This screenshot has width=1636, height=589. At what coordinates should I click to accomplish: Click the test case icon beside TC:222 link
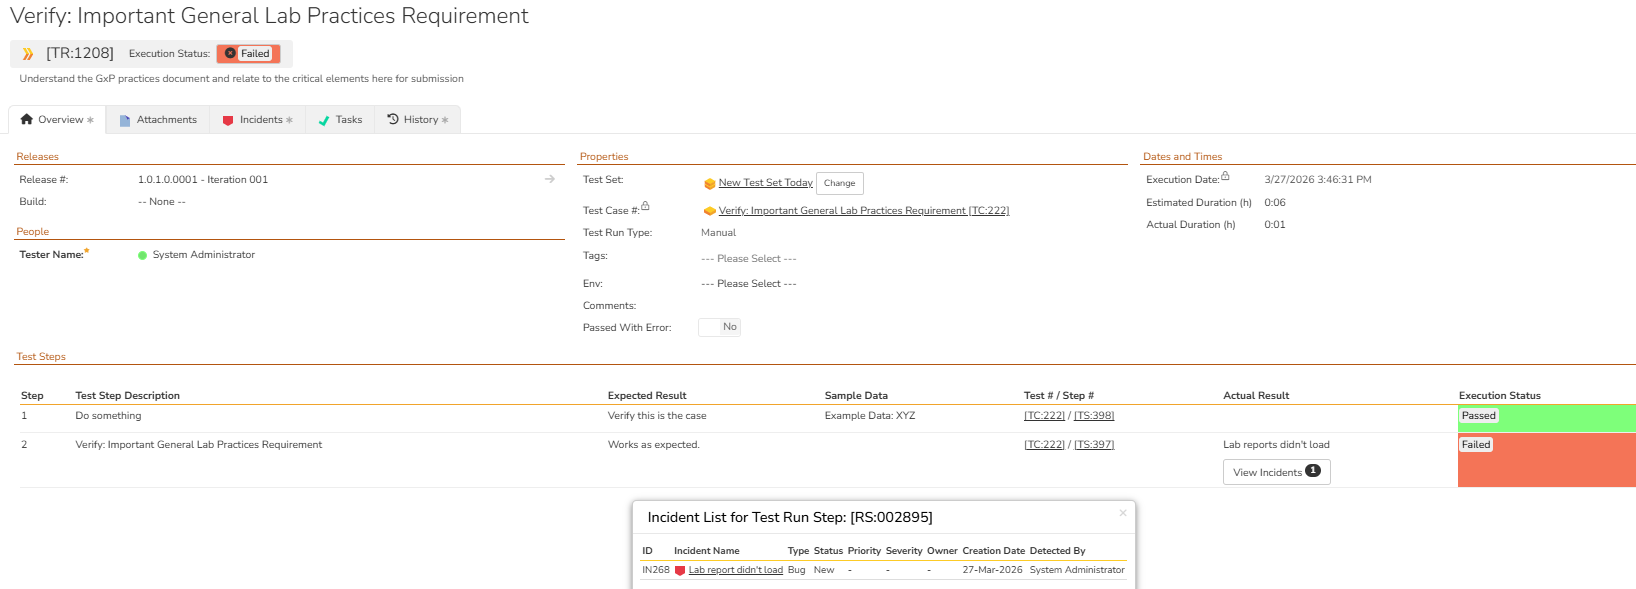[x=709, y=211]
